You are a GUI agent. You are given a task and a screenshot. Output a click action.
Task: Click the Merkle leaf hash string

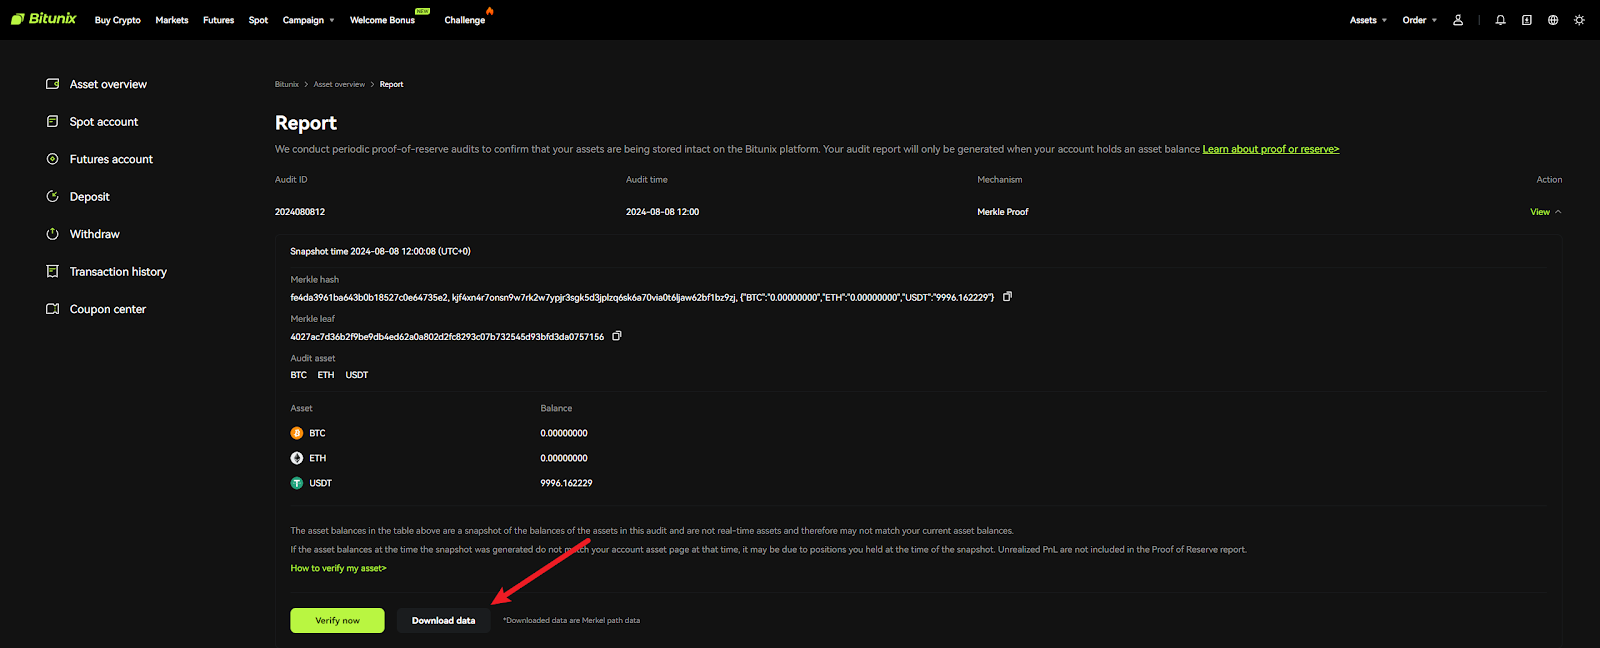[447, 337]
